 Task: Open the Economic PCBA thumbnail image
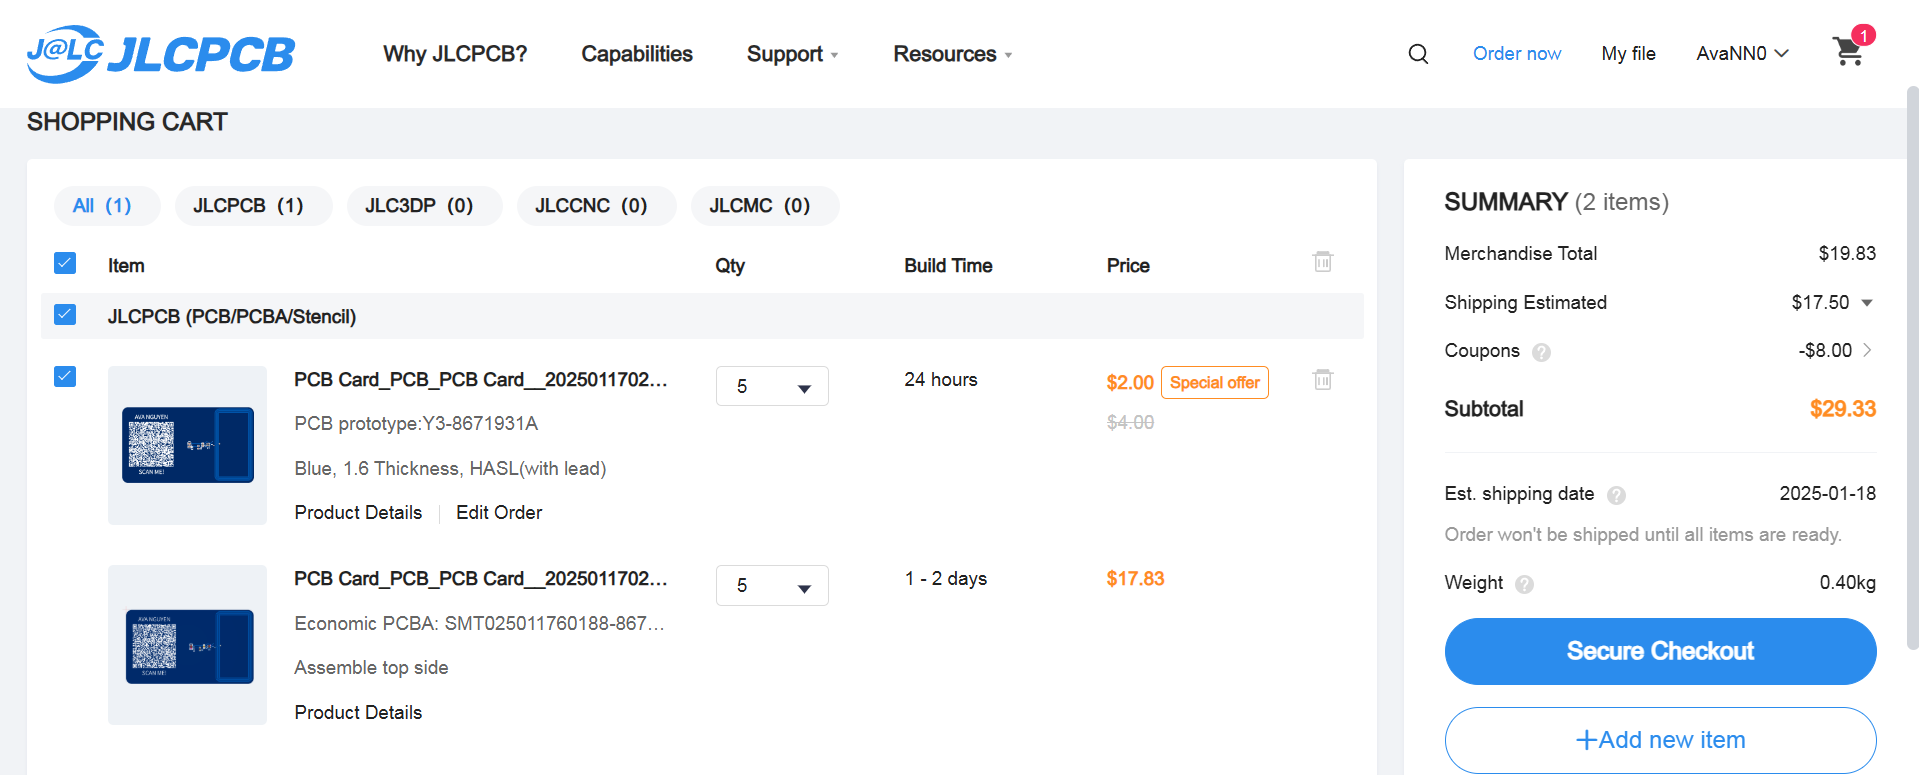[187, 645]
